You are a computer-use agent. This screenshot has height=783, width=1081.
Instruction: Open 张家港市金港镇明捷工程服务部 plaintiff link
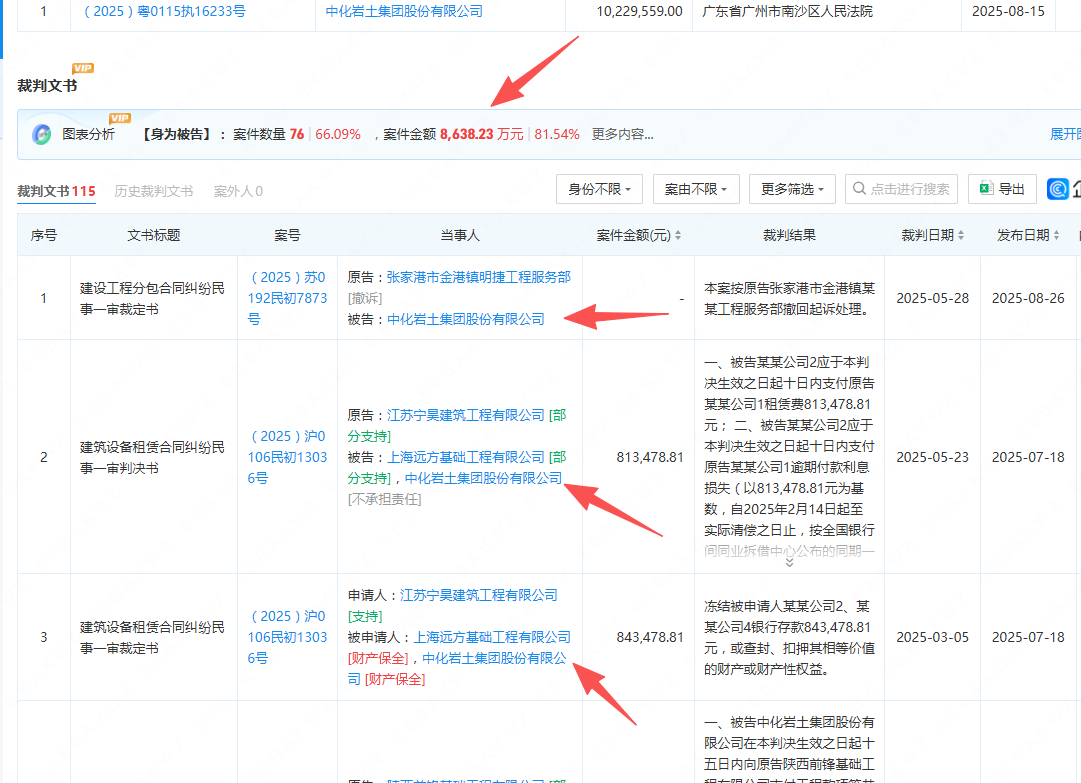tap(478, 277)
